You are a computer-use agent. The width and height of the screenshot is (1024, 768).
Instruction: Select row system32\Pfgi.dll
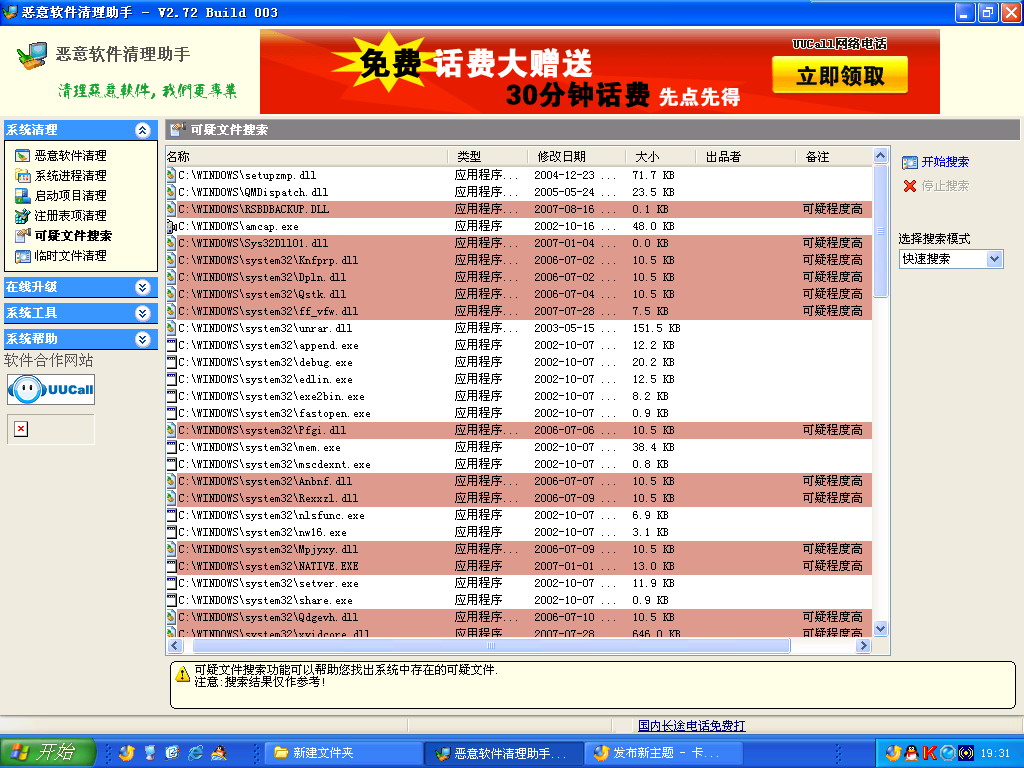click(519, 430)
